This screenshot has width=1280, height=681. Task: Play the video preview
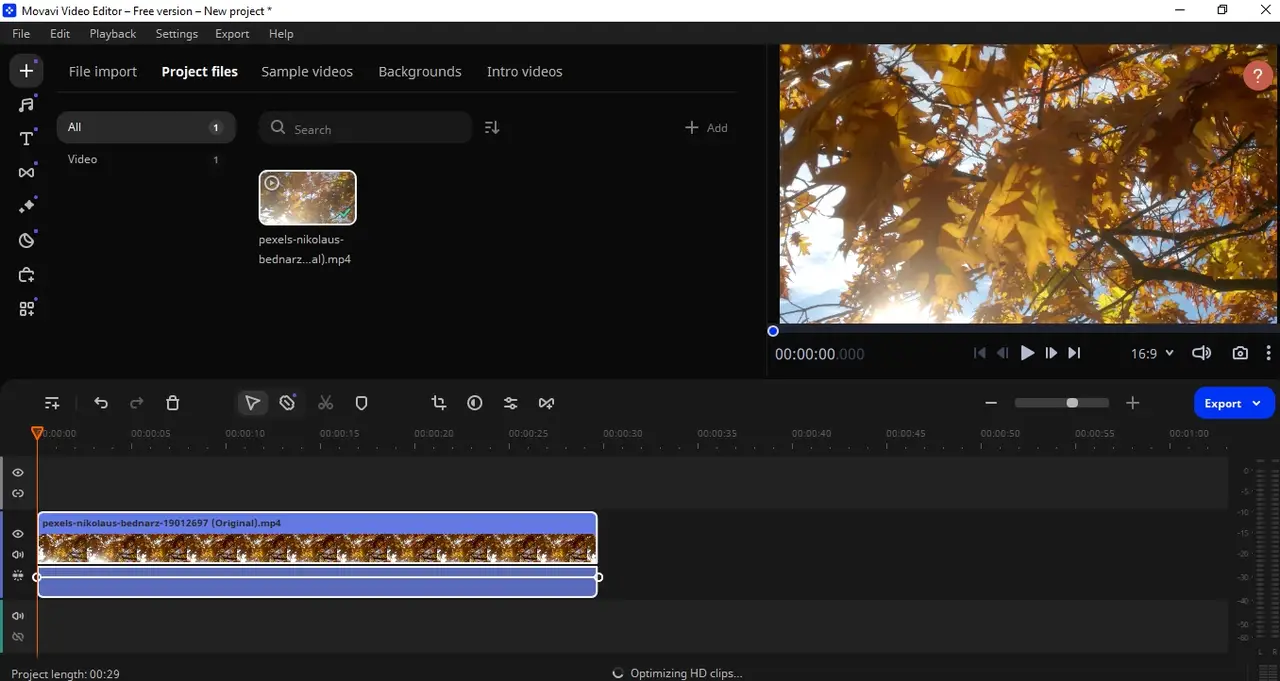coord(1027,353)
